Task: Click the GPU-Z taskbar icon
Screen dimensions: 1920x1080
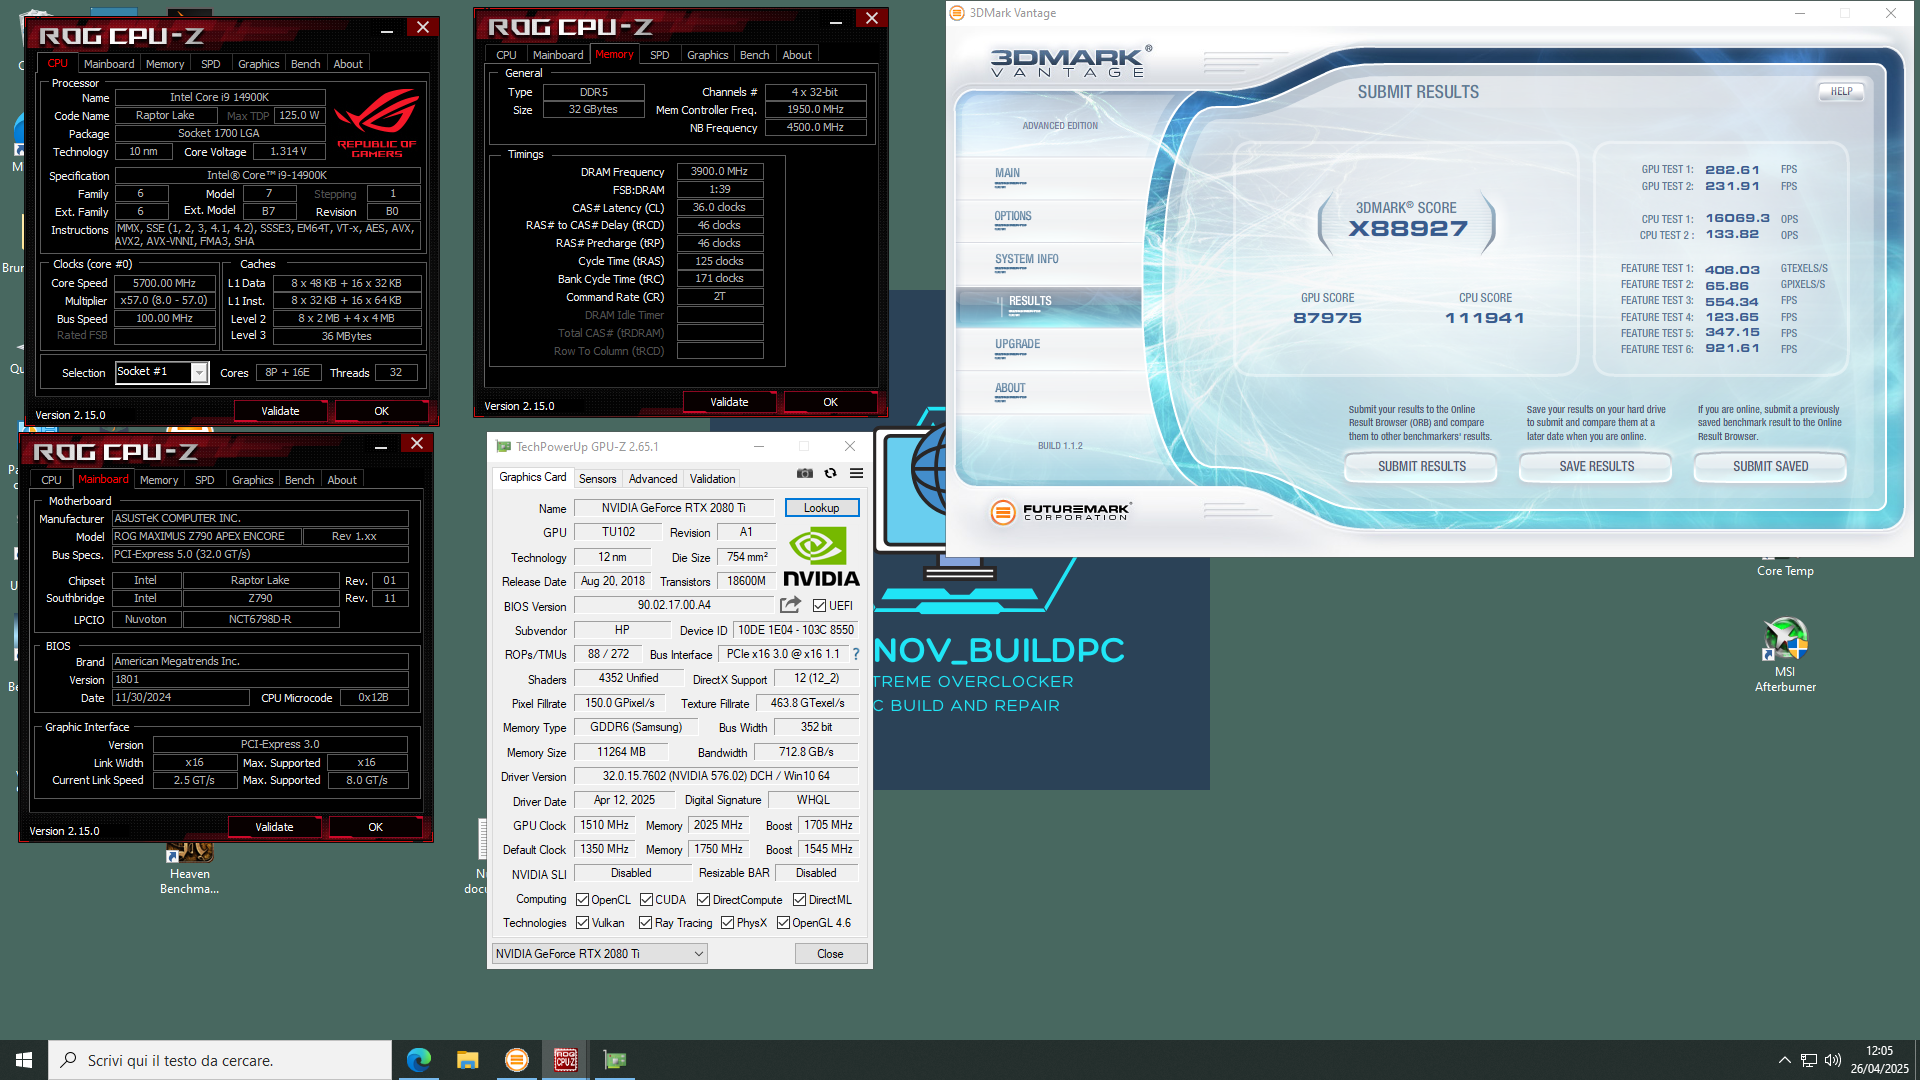Action: 615,1060
